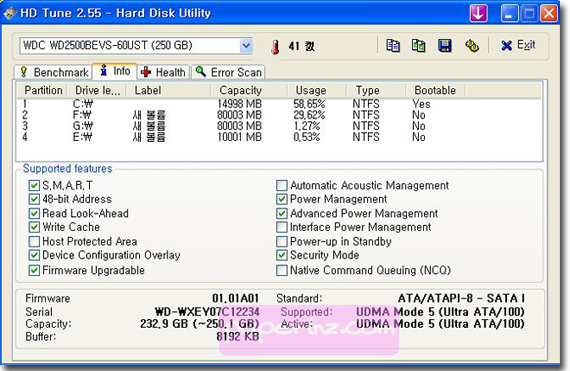Check Native Command Queuing (NCQ) checkbox
570x371 pixels.
282,270
